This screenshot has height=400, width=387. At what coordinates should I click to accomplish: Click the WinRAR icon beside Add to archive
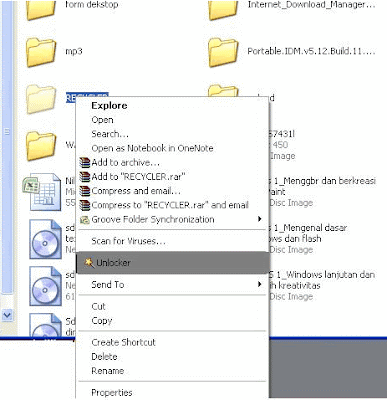85,162
